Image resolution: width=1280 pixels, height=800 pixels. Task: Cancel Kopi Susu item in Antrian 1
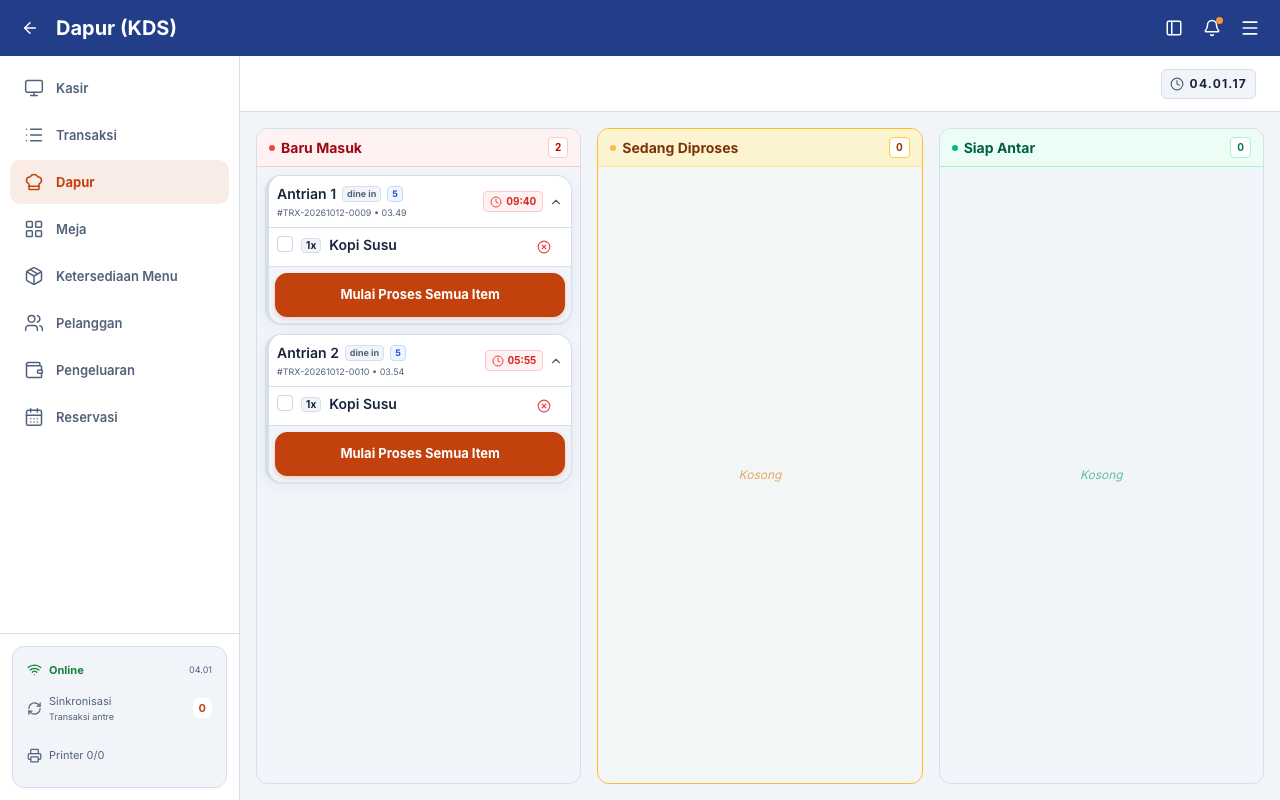coord(544,247)
